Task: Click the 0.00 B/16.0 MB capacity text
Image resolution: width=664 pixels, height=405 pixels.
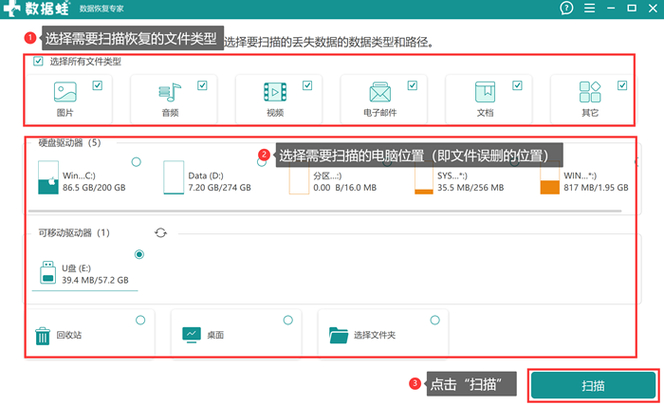Action: pos(345,188)
